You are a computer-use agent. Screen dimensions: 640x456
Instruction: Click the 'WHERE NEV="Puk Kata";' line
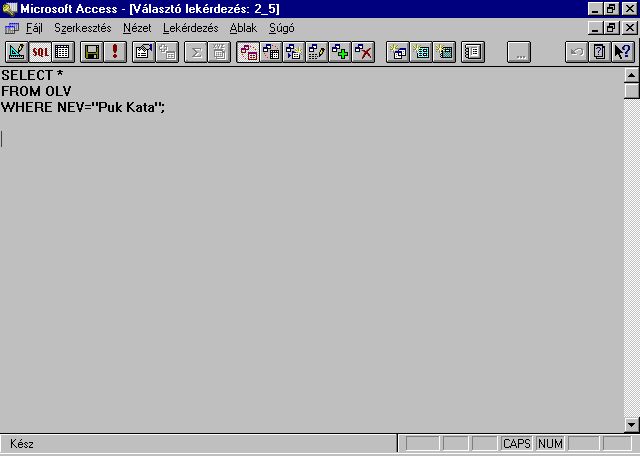[x=83, y=107]
